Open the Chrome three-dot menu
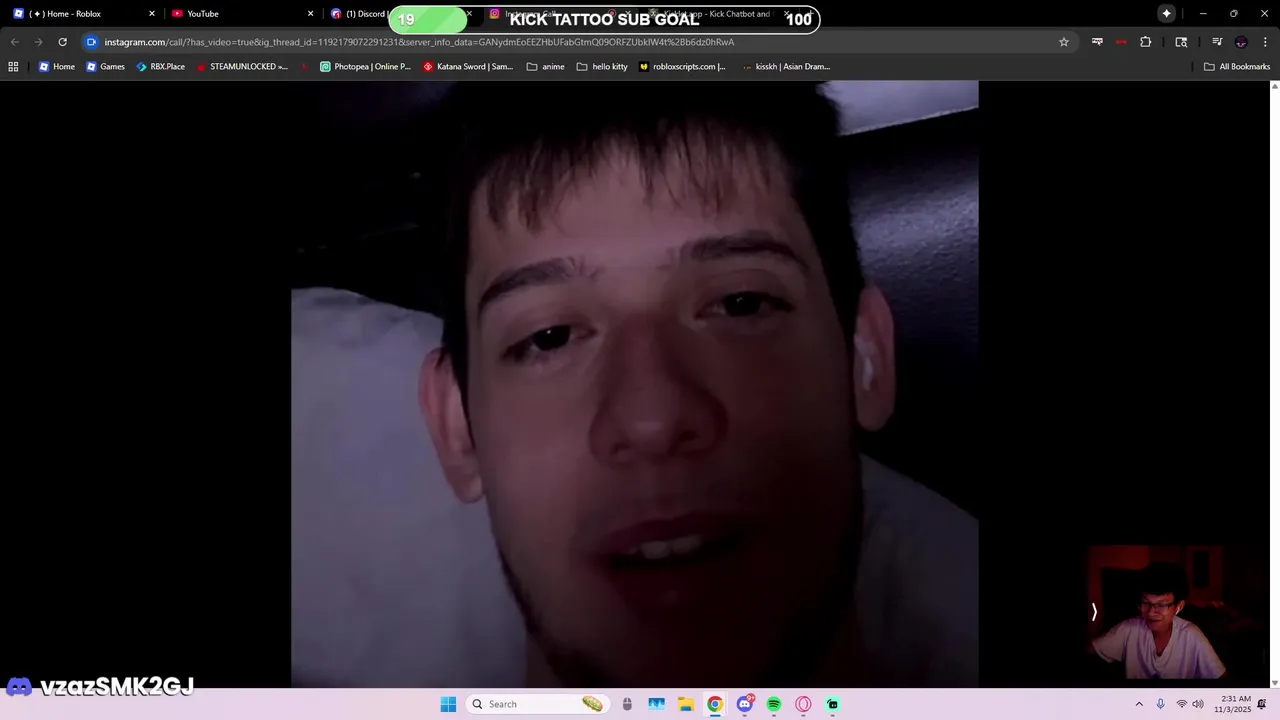The width and height of the screenshot is (1280, 720). [x=1265, y=42]
